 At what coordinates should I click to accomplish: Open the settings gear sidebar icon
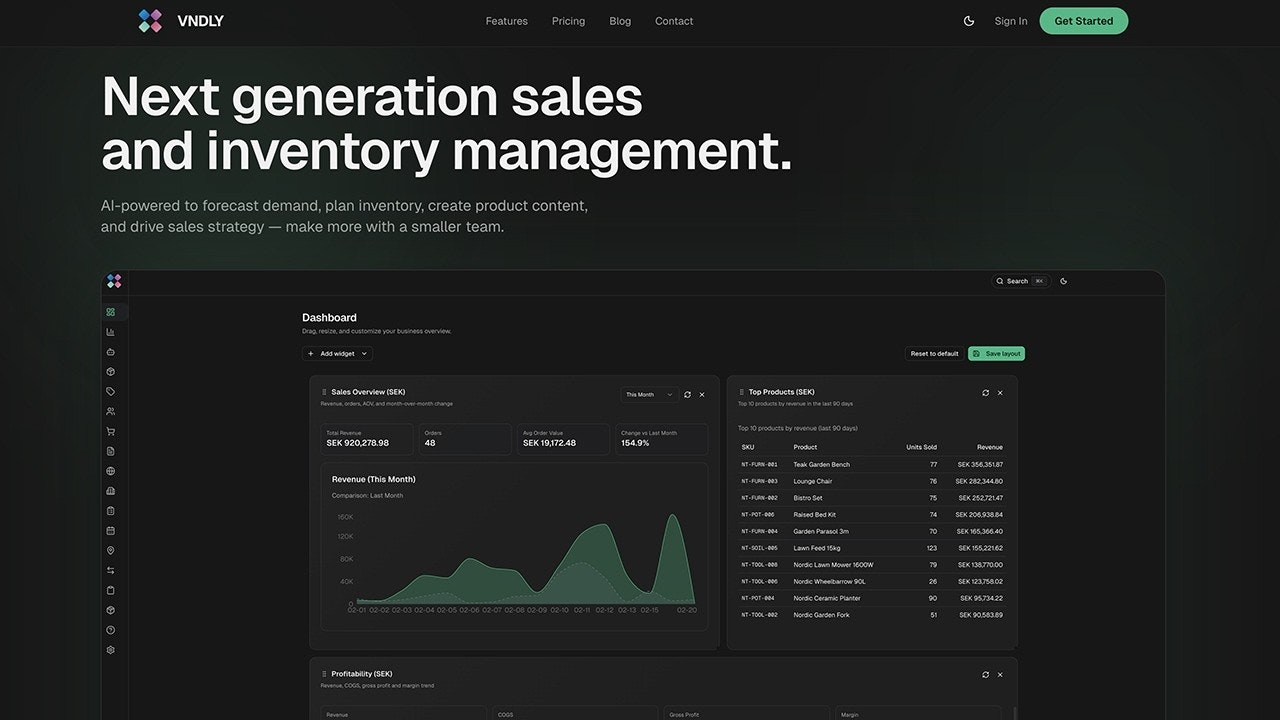pos(111,650)
